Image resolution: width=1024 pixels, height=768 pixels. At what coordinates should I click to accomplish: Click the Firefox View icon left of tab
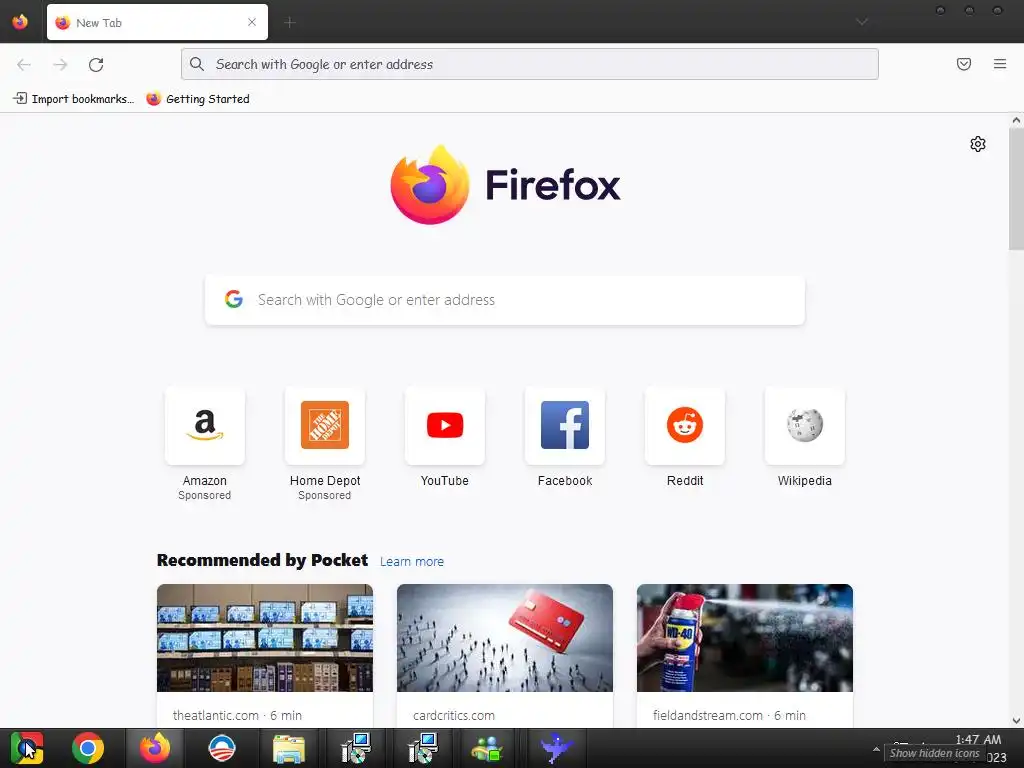(20, 22)
